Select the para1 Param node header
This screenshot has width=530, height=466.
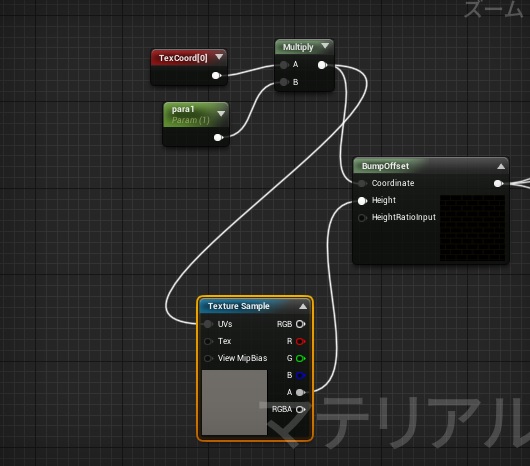[x=196, y=115]
